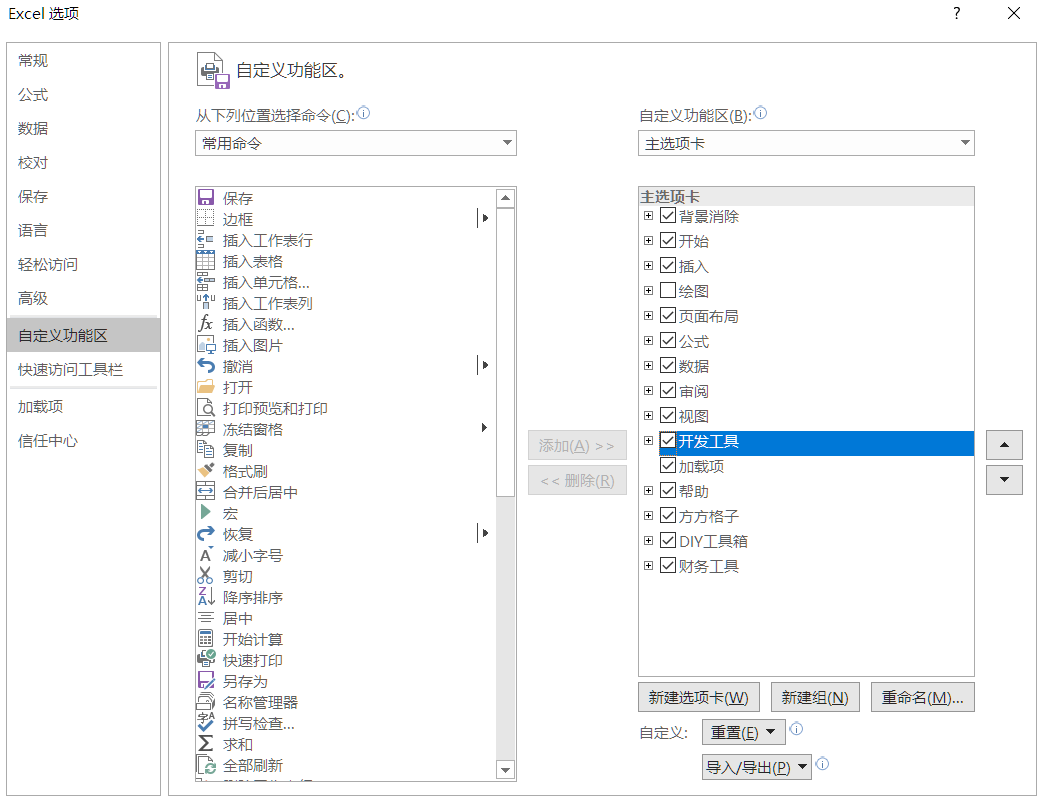Uncheck the 财务工具 checkbox
The image size is (1038, 799).
(668, 566)
